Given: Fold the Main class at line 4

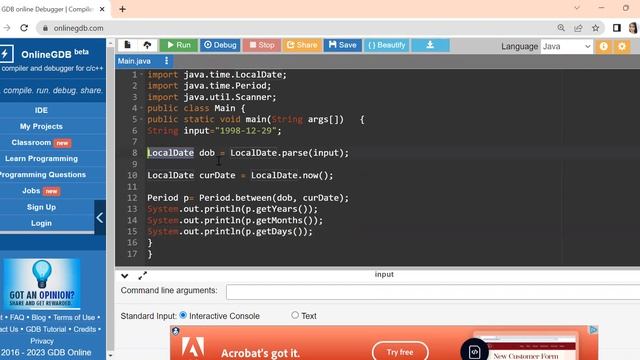Looking at the screenshot, I should [x=142, y=108].
